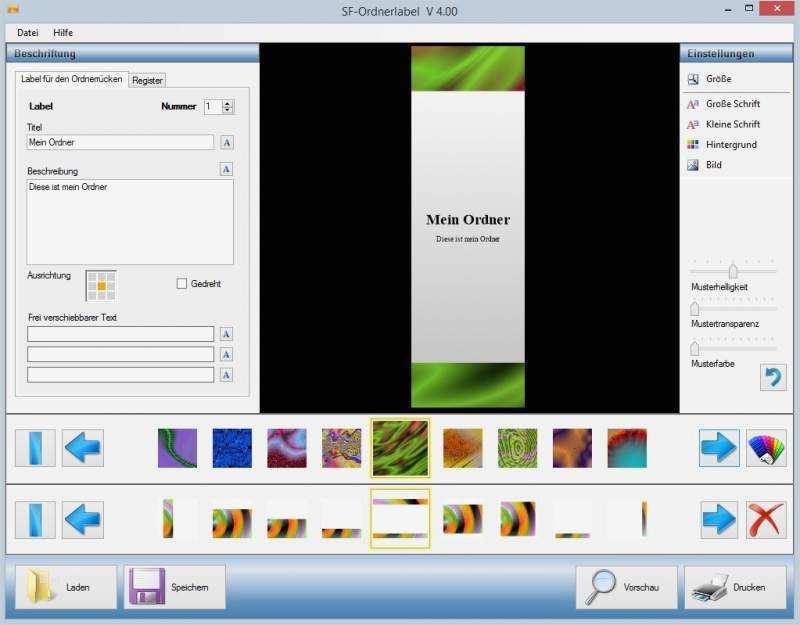Select the purple orange pattern thumbnail

(x=572, y=448)
